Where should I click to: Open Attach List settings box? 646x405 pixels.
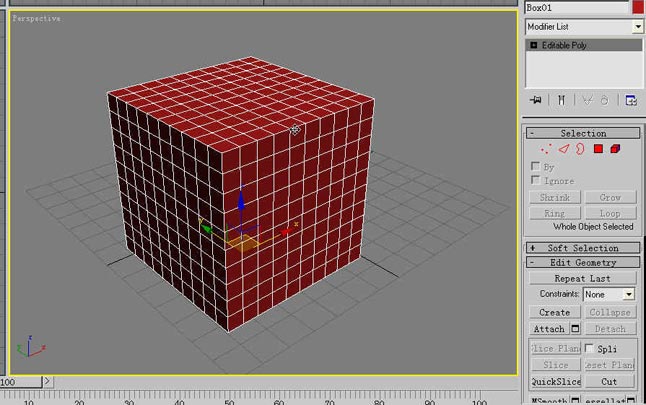coord(575,329)
